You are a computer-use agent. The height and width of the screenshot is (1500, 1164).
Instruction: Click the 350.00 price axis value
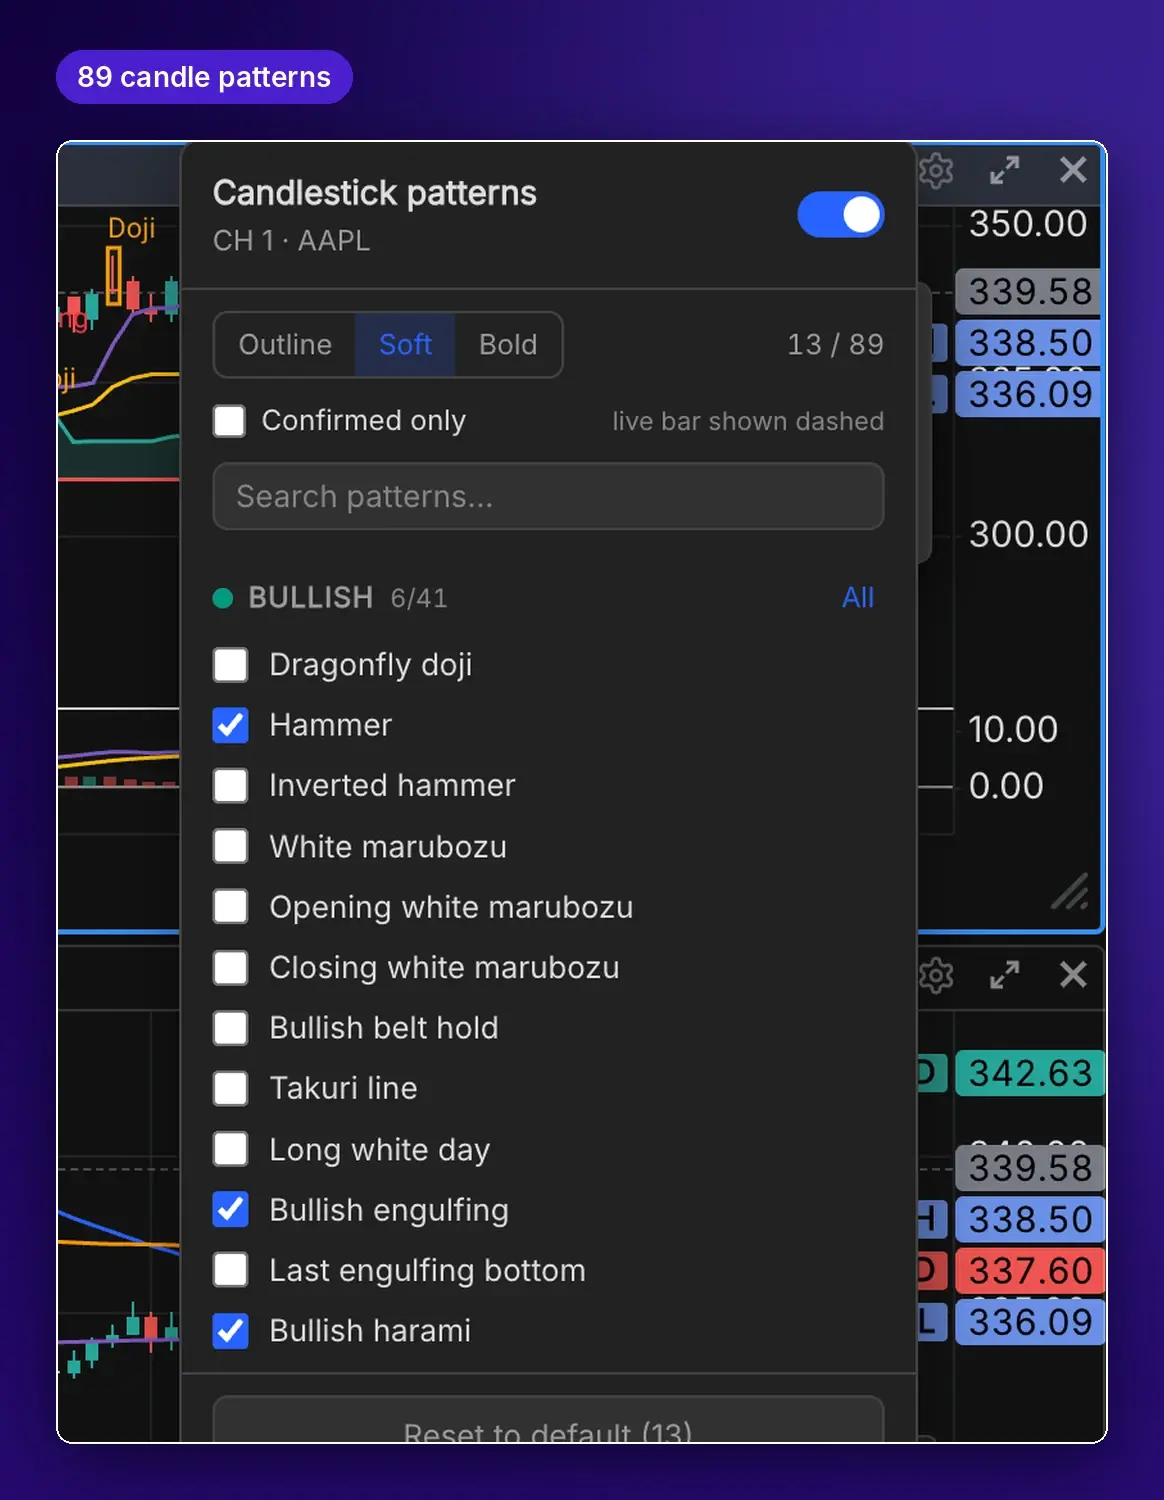tap(1028, 224)
